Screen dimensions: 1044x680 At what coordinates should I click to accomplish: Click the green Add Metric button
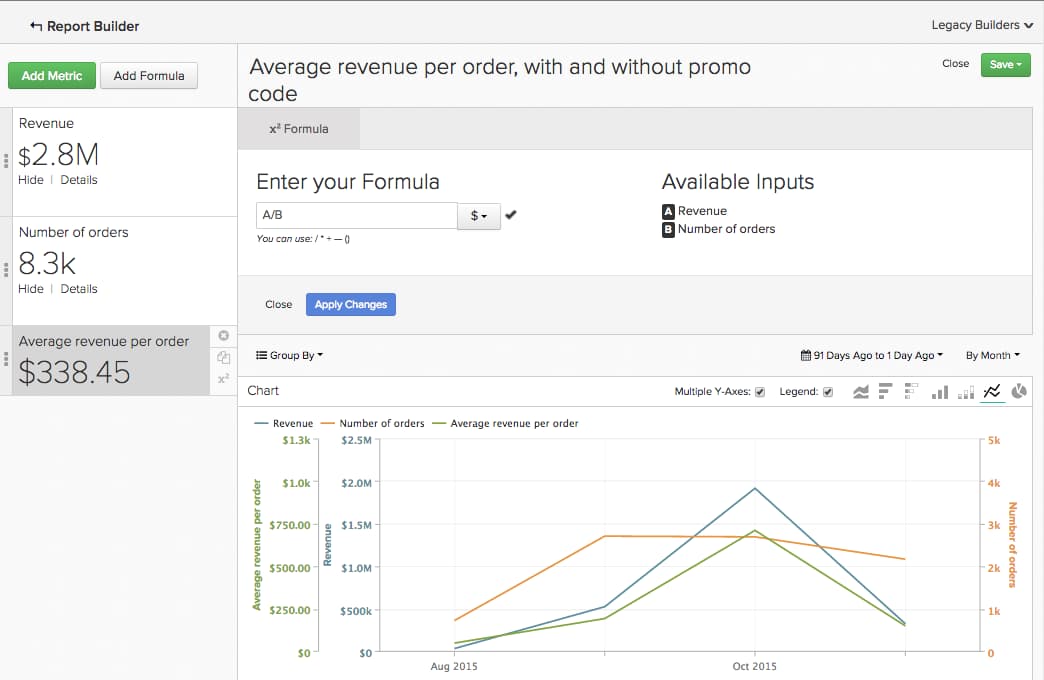click(x=51, y=75)
